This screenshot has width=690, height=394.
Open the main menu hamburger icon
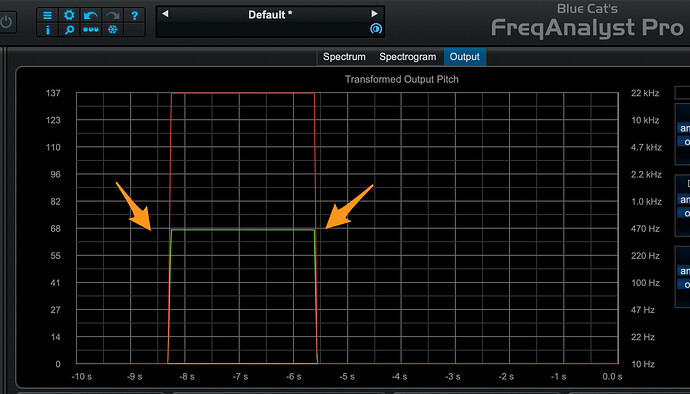click(x=47, y=15)
